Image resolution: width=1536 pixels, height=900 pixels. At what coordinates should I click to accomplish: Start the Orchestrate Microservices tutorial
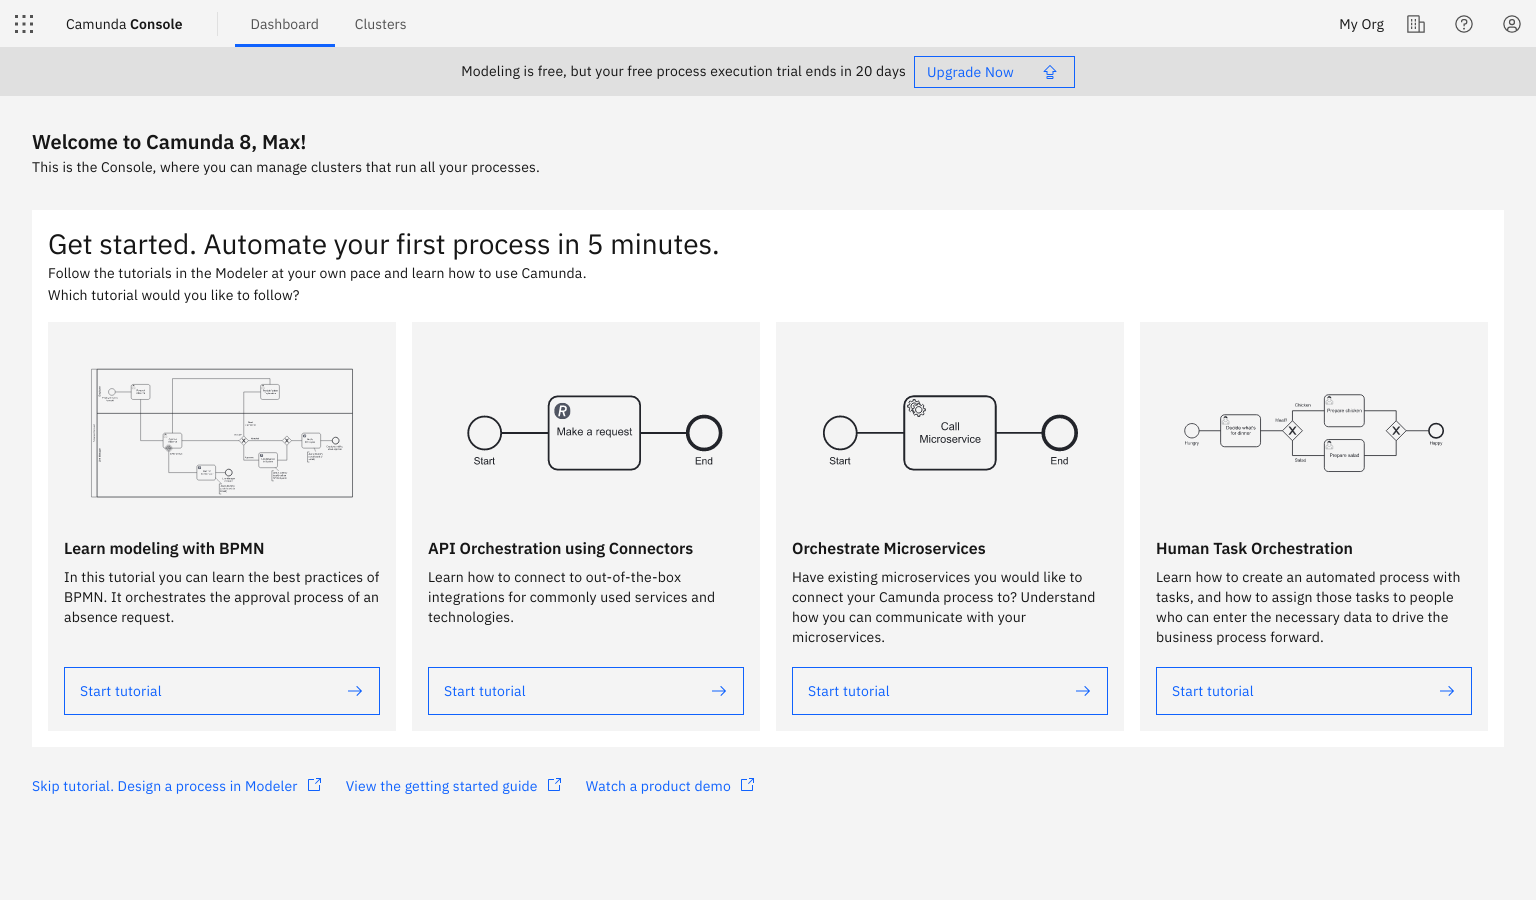coord(949,691)
